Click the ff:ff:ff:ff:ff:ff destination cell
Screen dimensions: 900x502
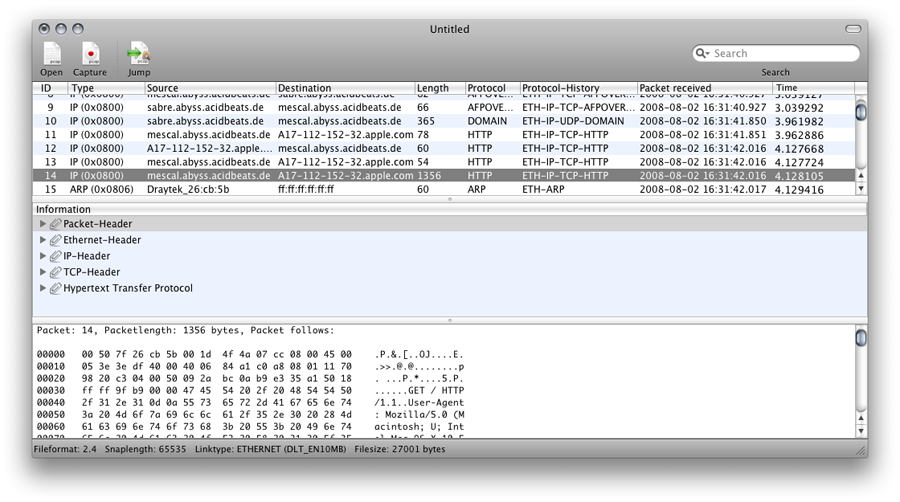(306, 189)
